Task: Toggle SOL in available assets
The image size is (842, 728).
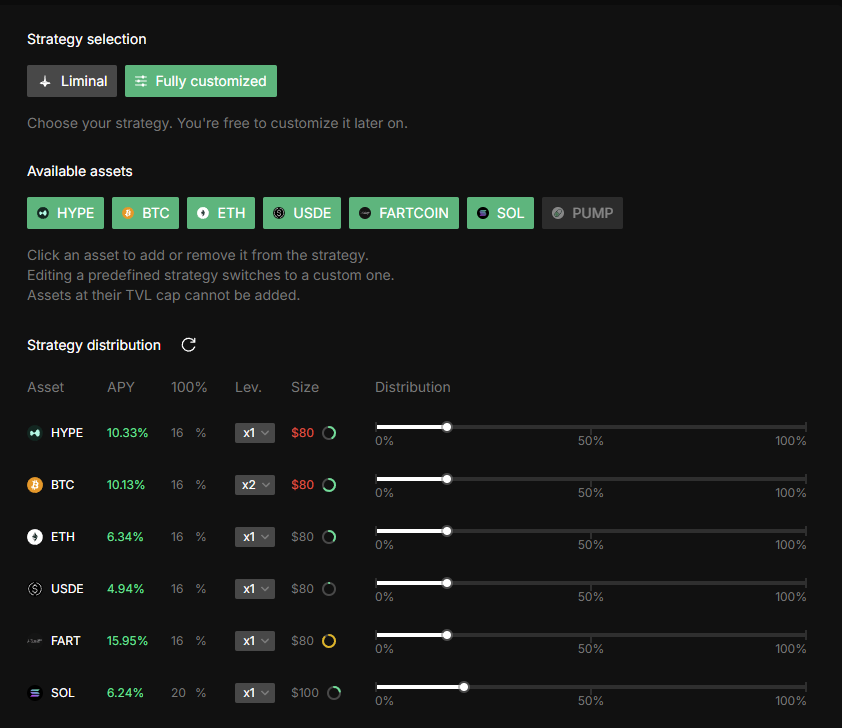Action: tap(500, 213)
